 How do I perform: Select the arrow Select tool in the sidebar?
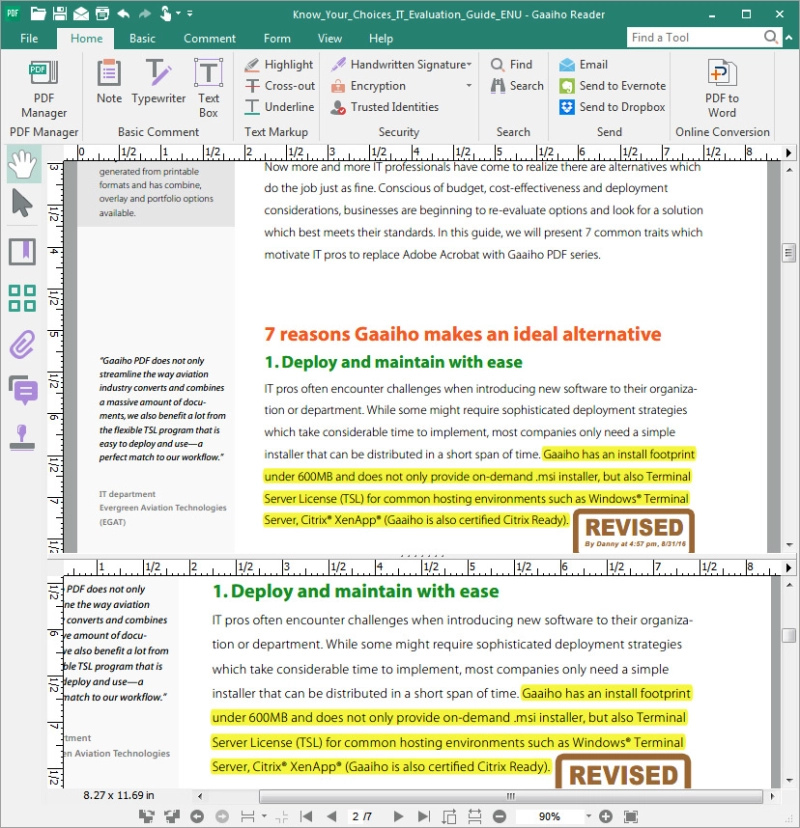coord(22,203)
